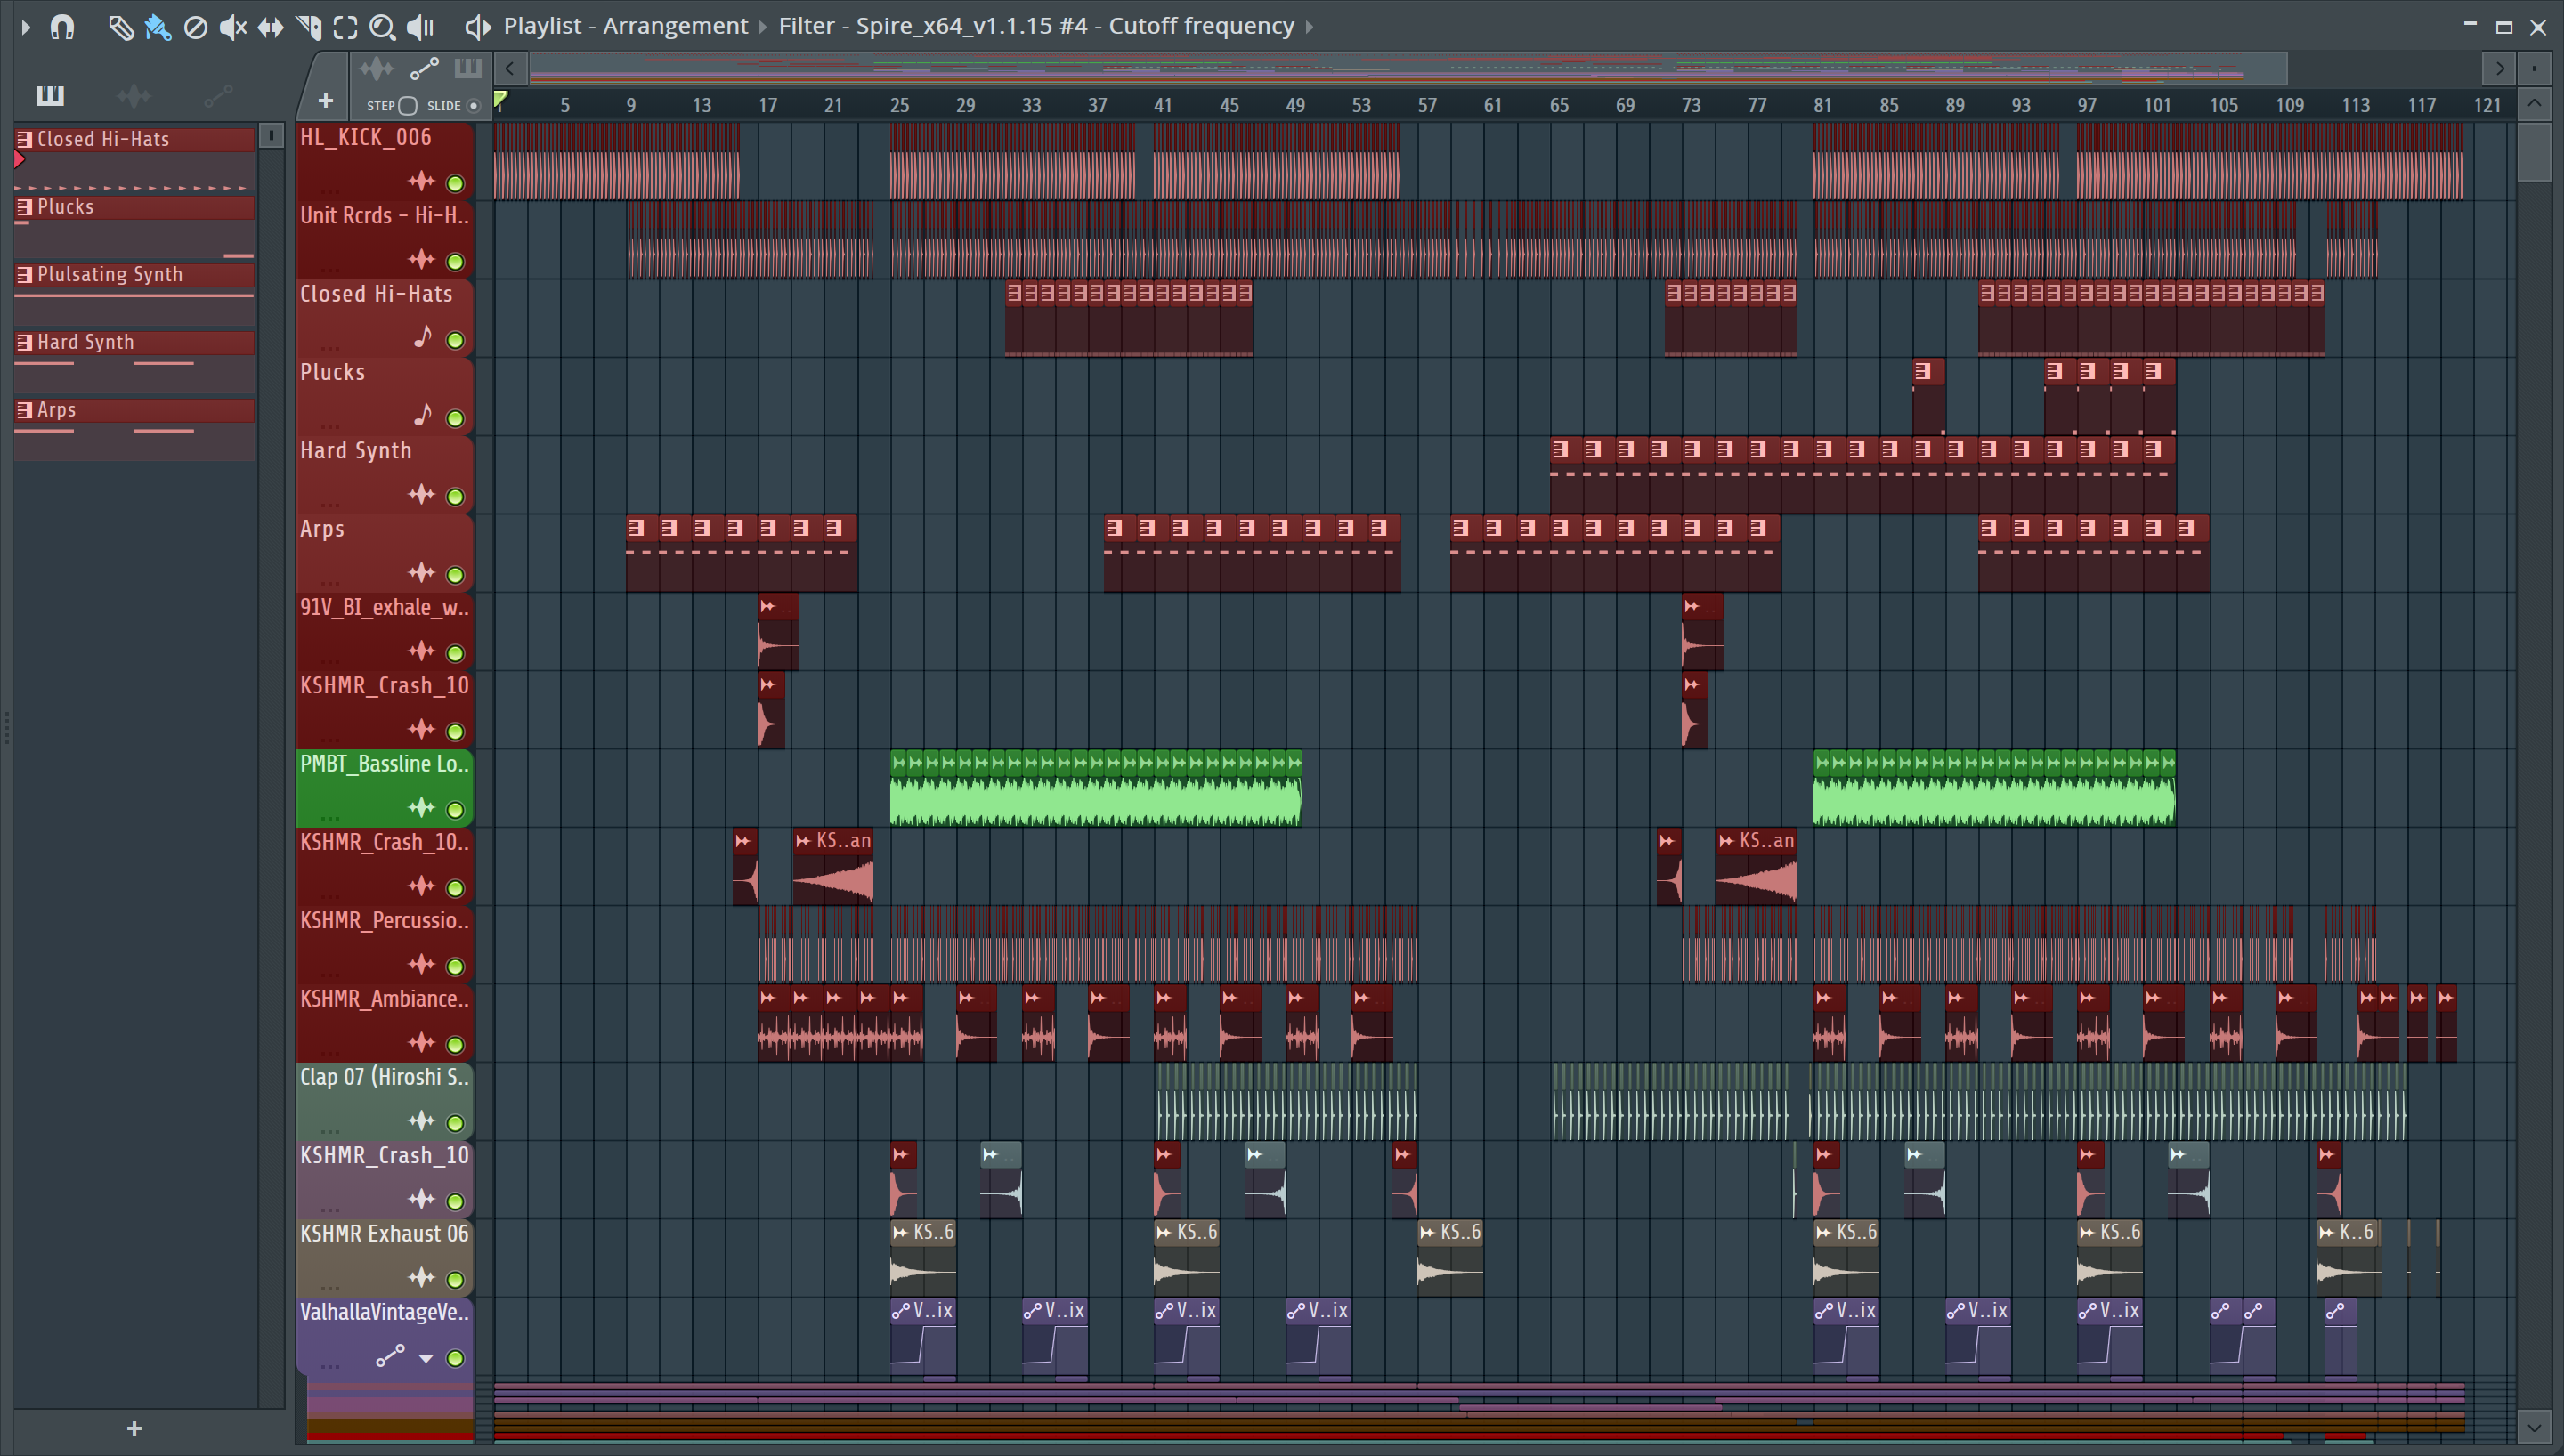Select the Draw pencil tool
Viewport: 2564px width, 1456px height.
[x=121, y=27]
